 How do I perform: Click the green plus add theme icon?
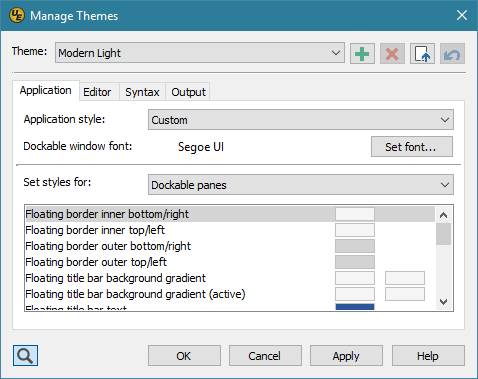pos(362,53)
